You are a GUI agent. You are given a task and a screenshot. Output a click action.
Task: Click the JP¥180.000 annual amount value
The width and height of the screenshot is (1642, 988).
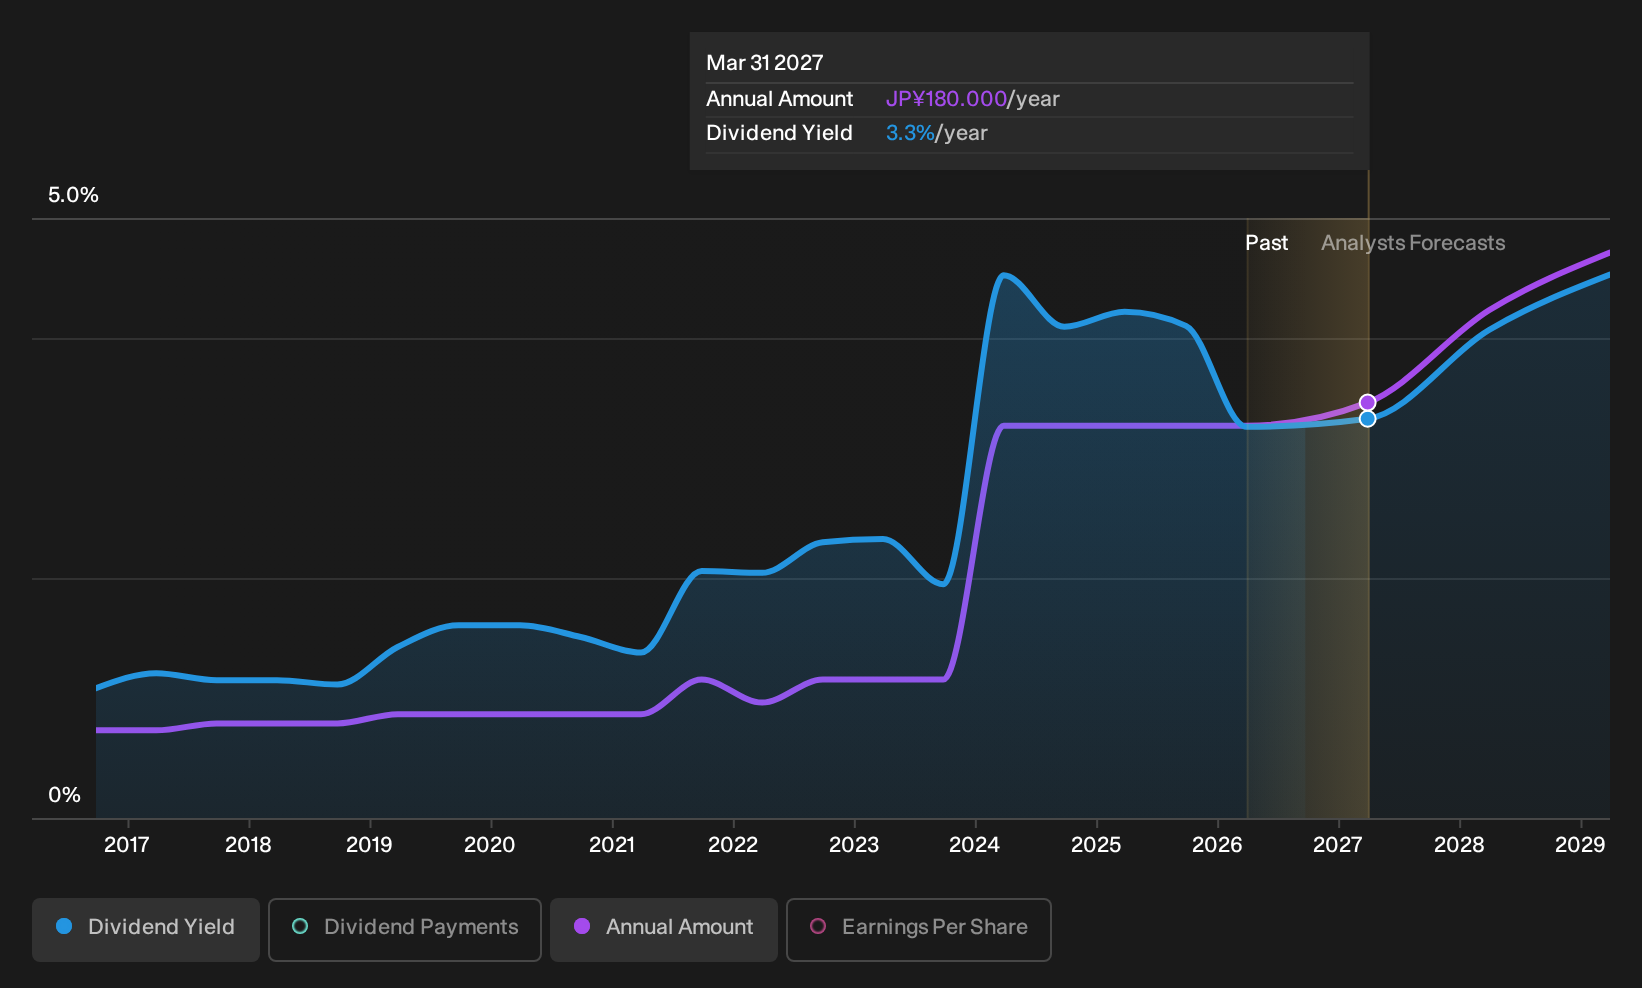coord(946,99)
